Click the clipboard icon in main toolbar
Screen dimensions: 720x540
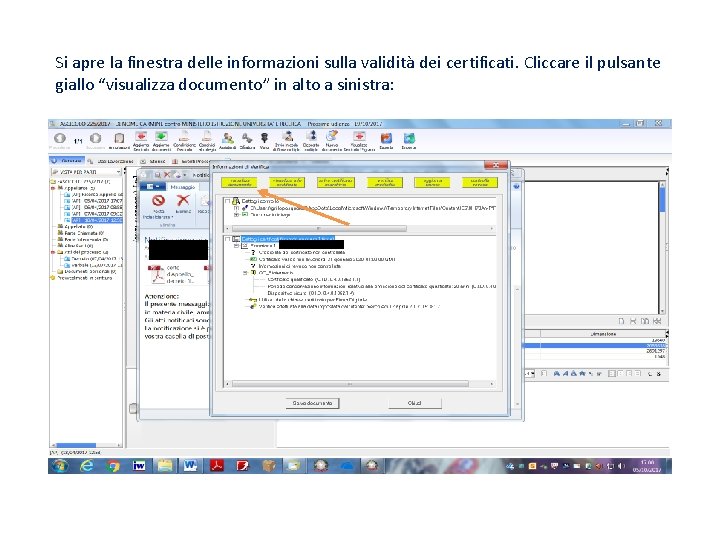(x=119, y=139)
